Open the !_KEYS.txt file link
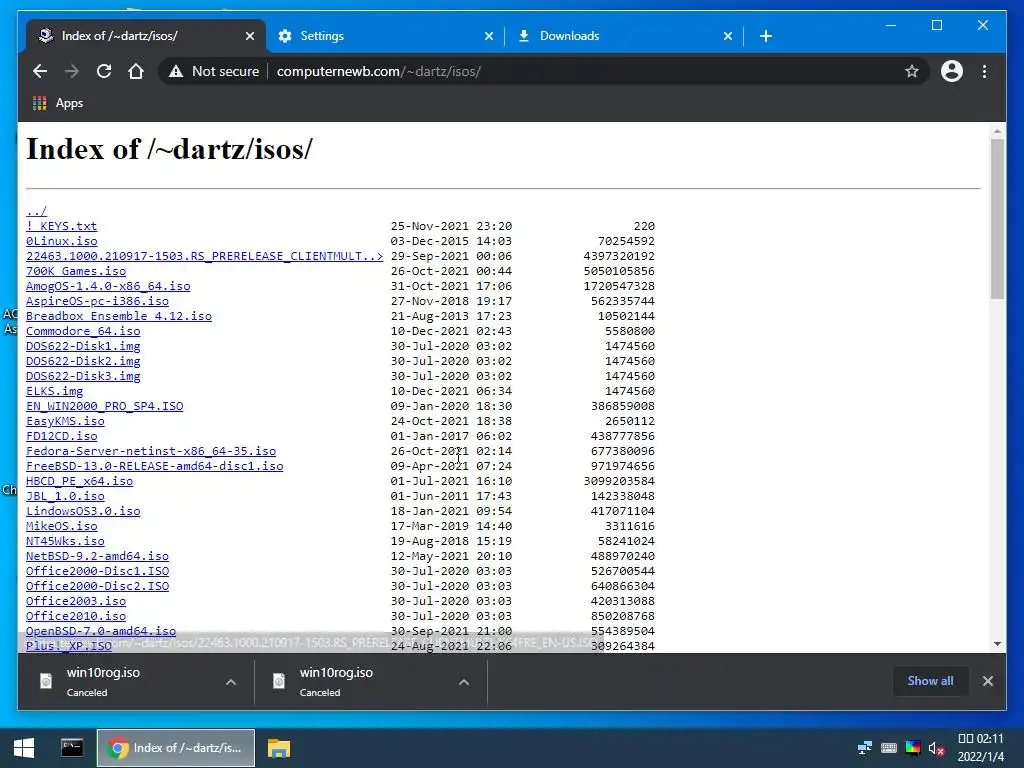This screenshot has width=1024, height=768. tap(61, 226)
